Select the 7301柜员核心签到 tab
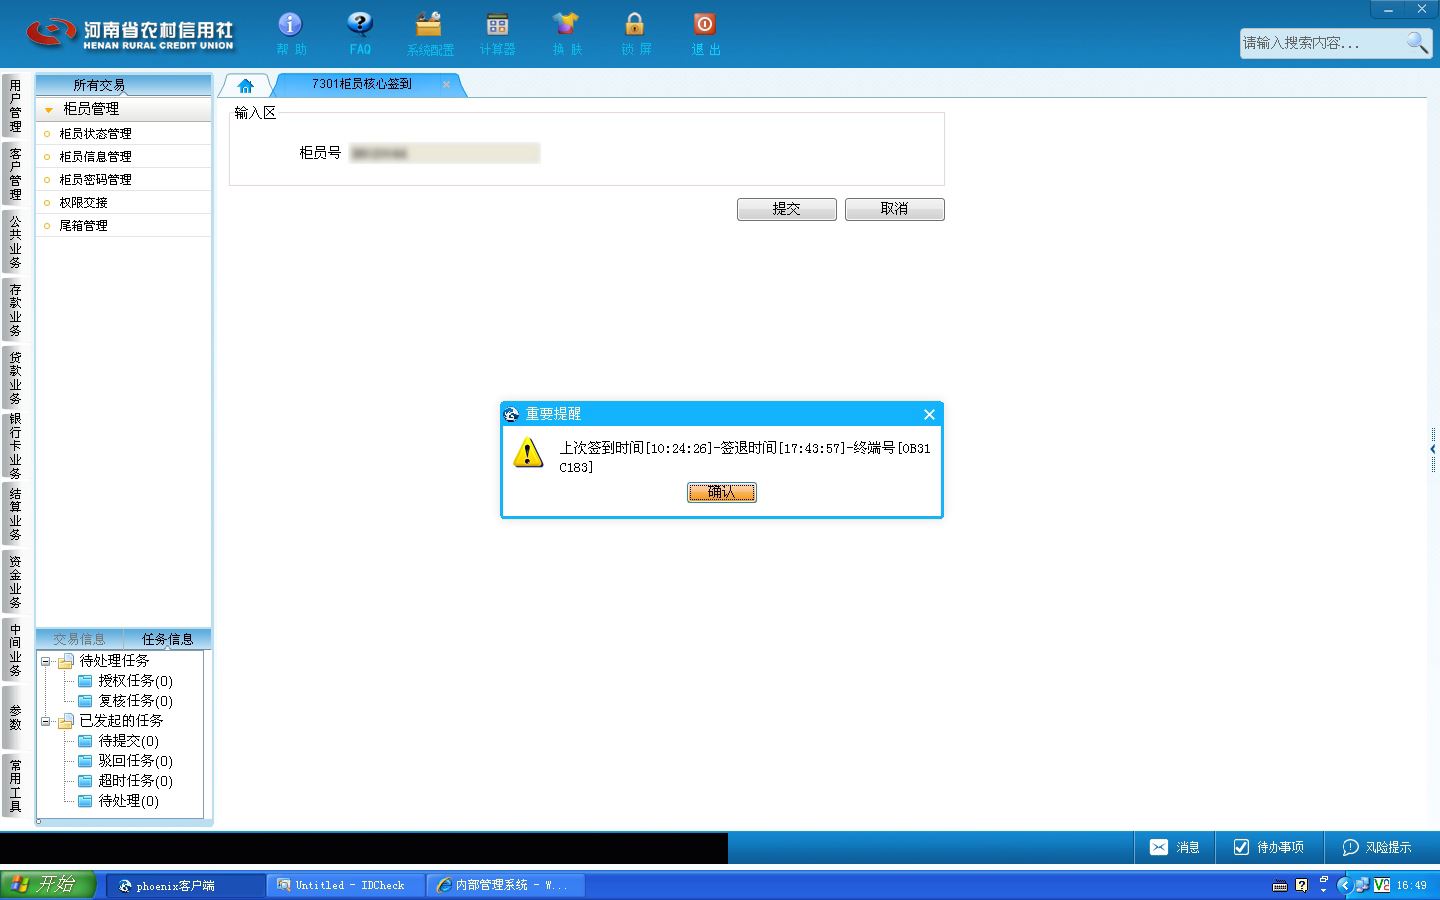The image size is (1440, 900). point(362,84)
